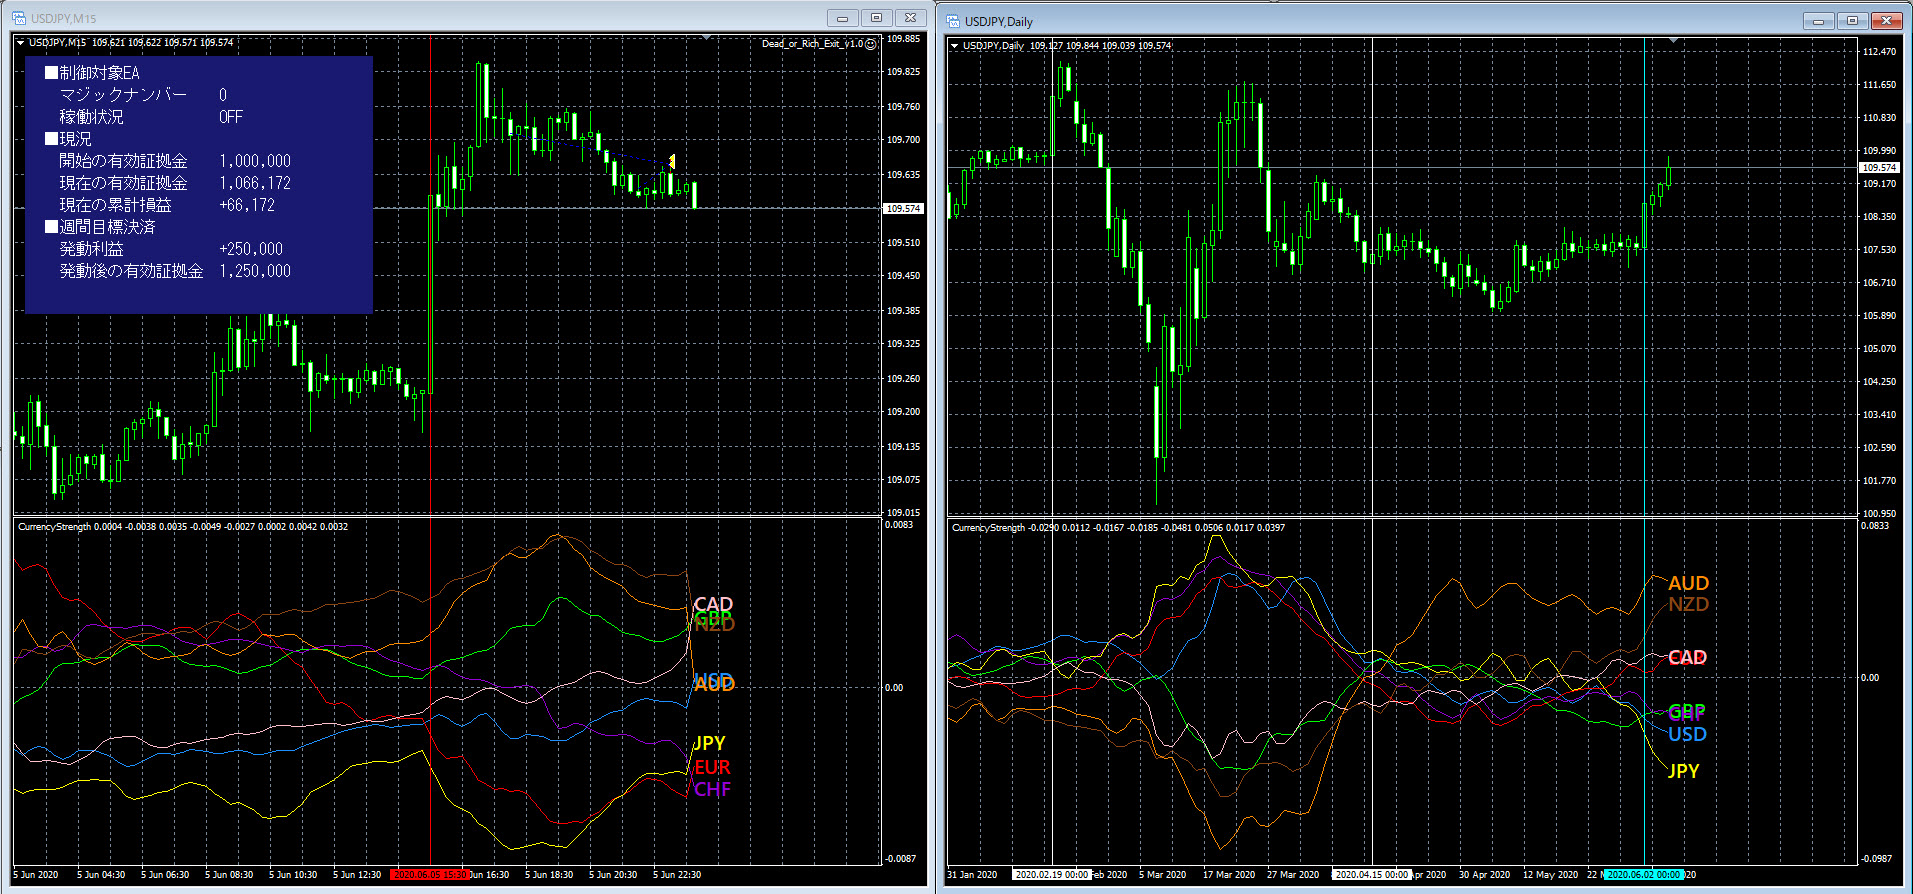Screen dimensions: 1913x894
Task: Click the JPY label in M15 strength panel
Action: click(x=709, y=743)
